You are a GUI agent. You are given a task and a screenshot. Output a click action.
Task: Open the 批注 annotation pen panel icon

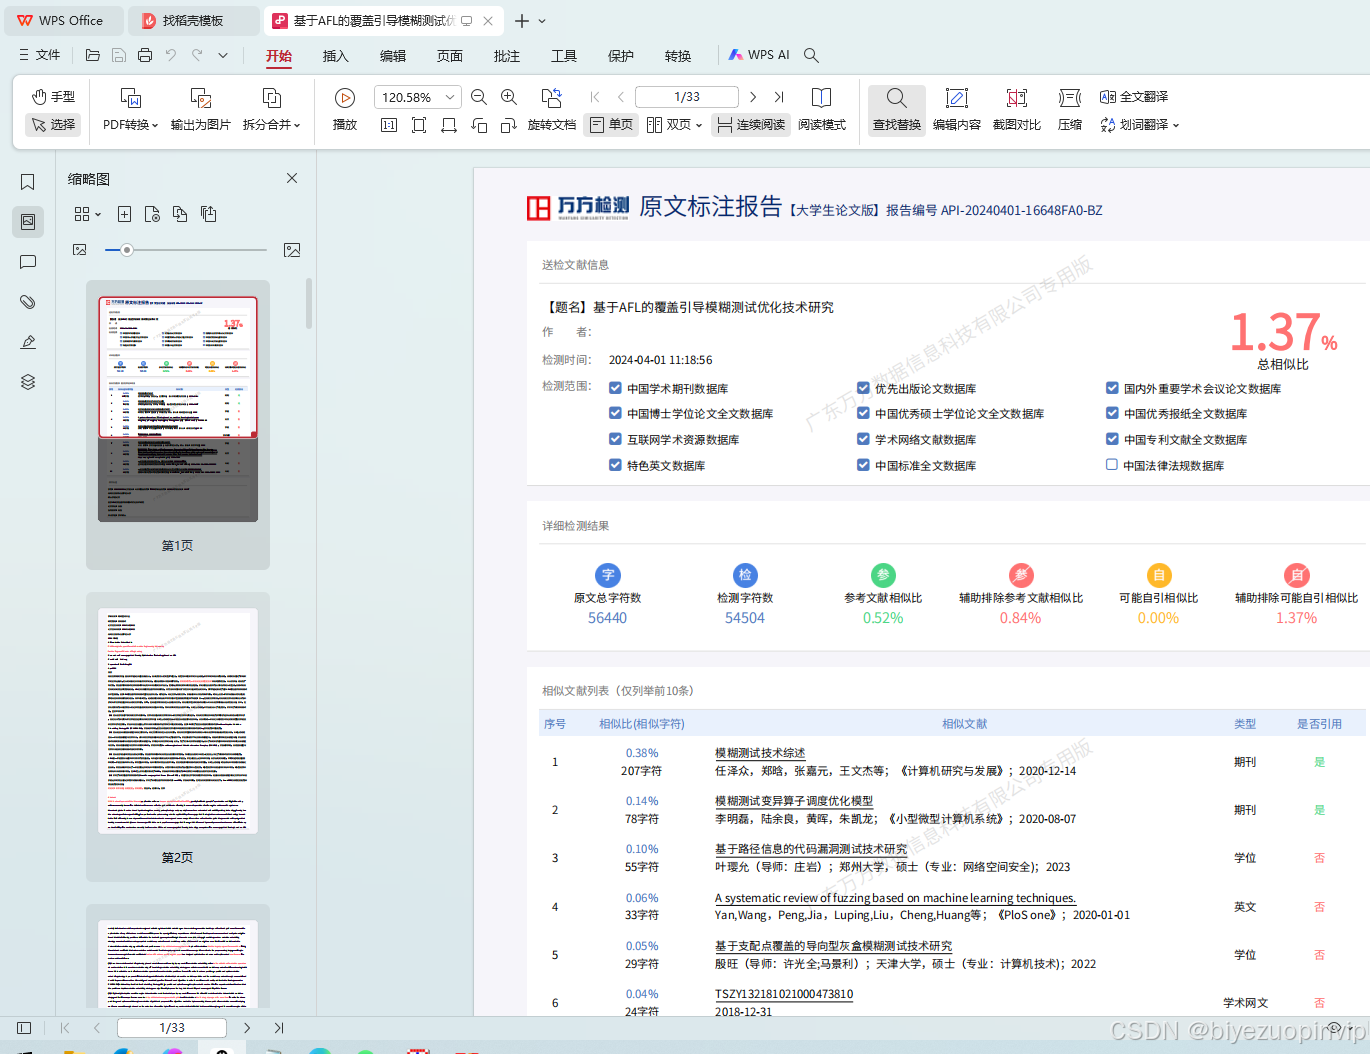point(27,342)
